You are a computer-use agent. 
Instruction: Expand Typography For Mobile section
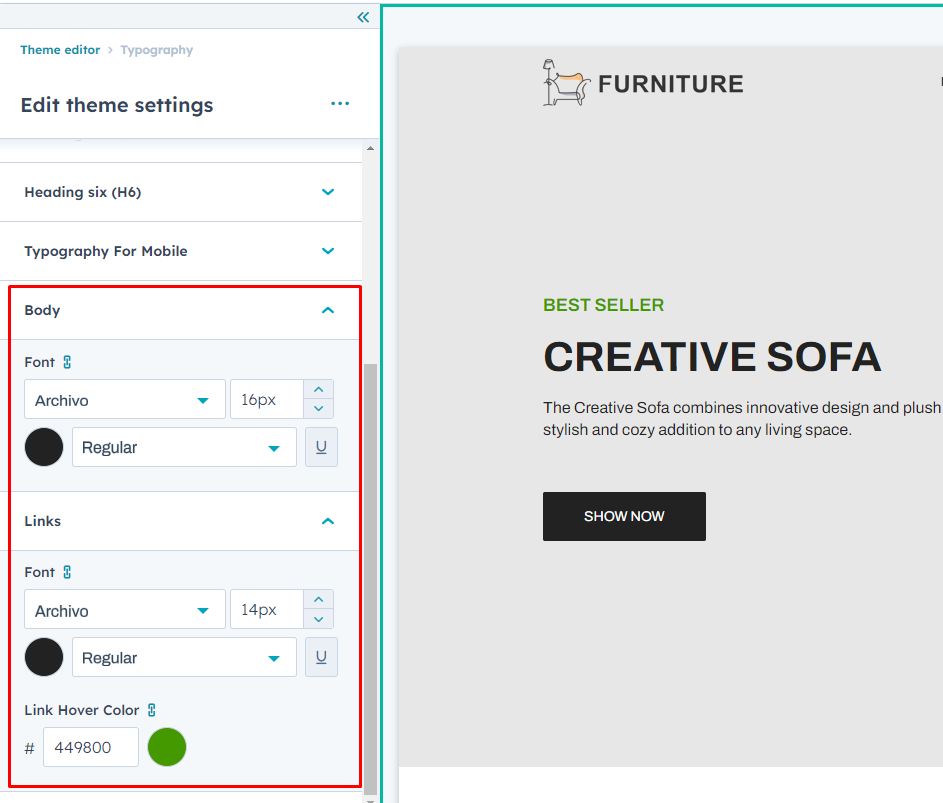[328, 251]
